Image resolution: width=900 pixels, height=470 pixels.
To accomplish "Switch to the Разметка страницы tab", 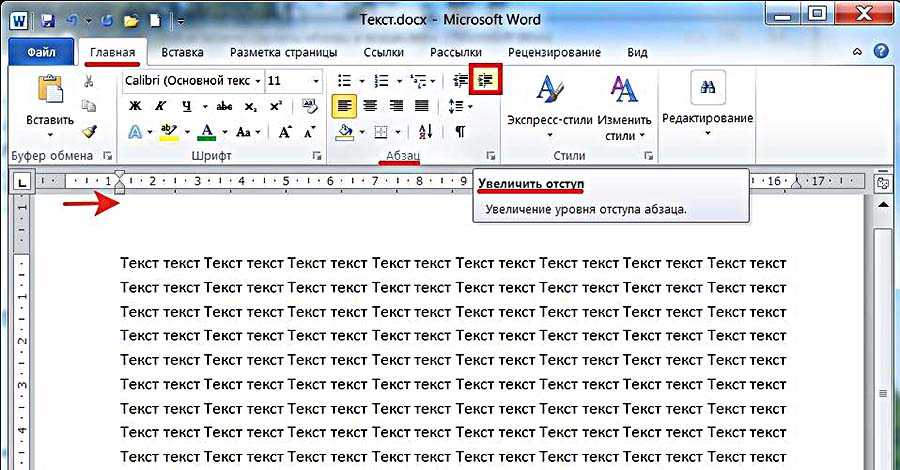I will 283,52.
